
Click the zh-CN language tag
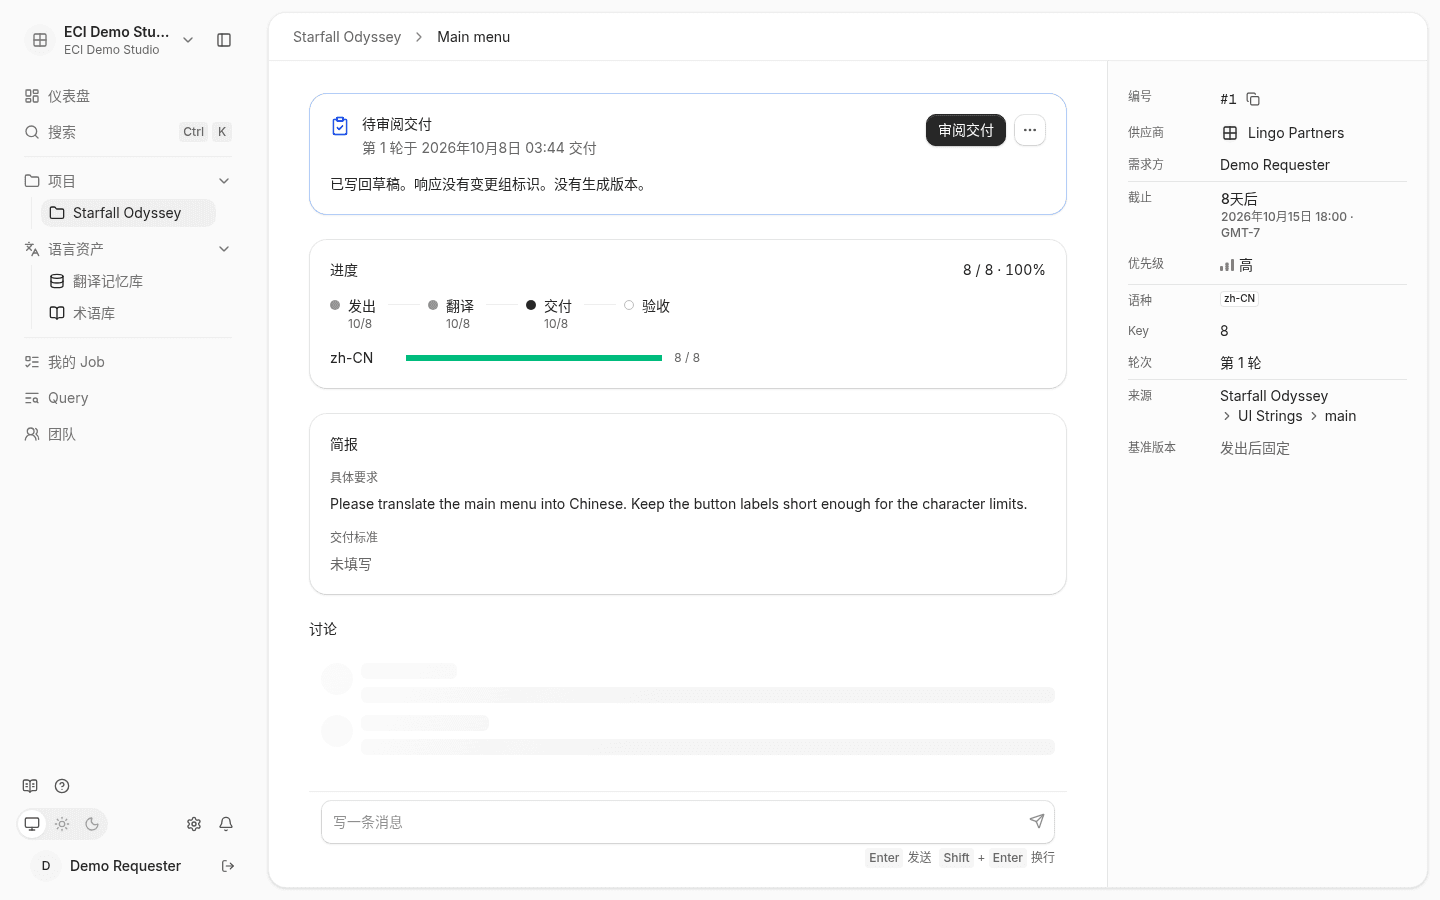1239,299
